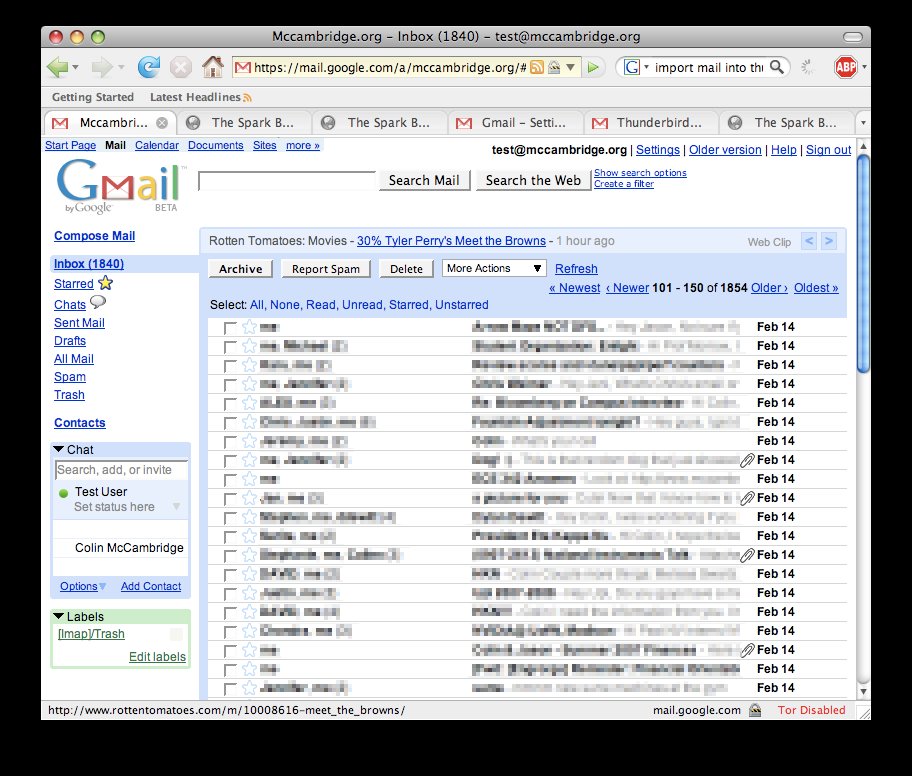
Task: Open the Settings link
Action: coord(658,149)
